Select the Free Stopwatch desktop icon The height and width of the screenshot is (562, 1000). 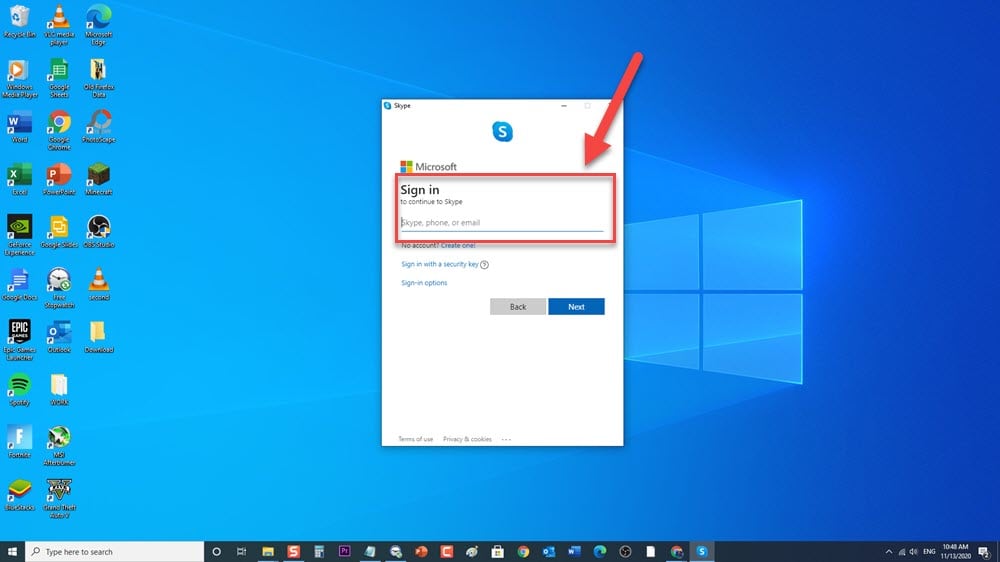(x=59, y=288)
